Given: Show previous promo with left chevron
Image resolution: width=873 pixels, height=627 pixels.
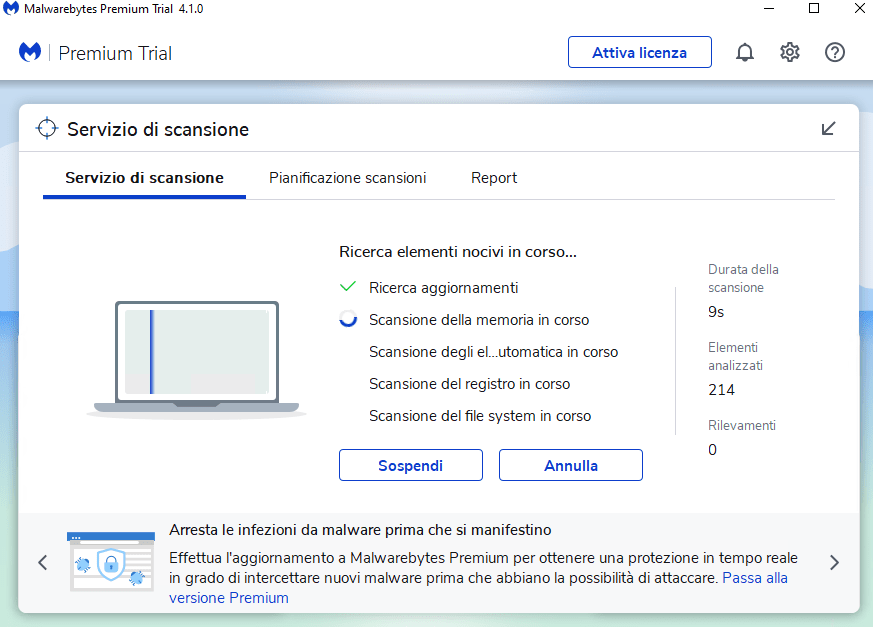Looking at the screenshot, I should click(43, 562).
